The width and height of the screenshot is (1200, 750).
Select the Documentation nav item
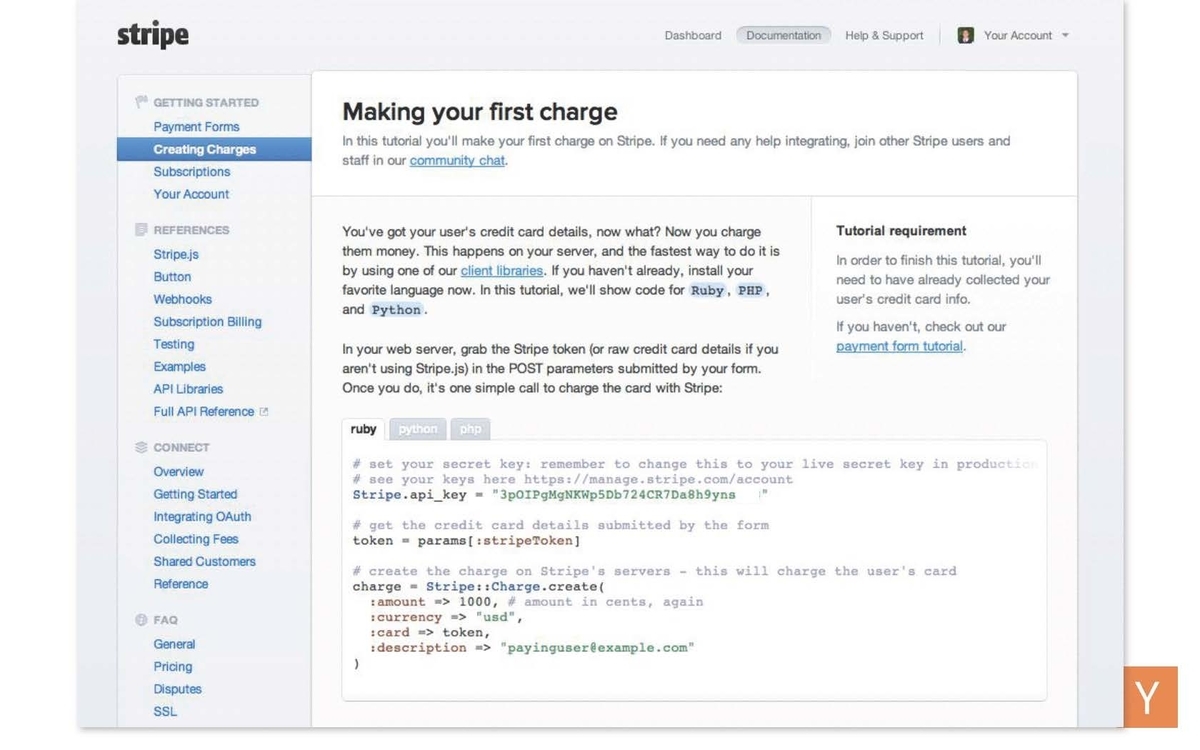(x=784, y=35)
